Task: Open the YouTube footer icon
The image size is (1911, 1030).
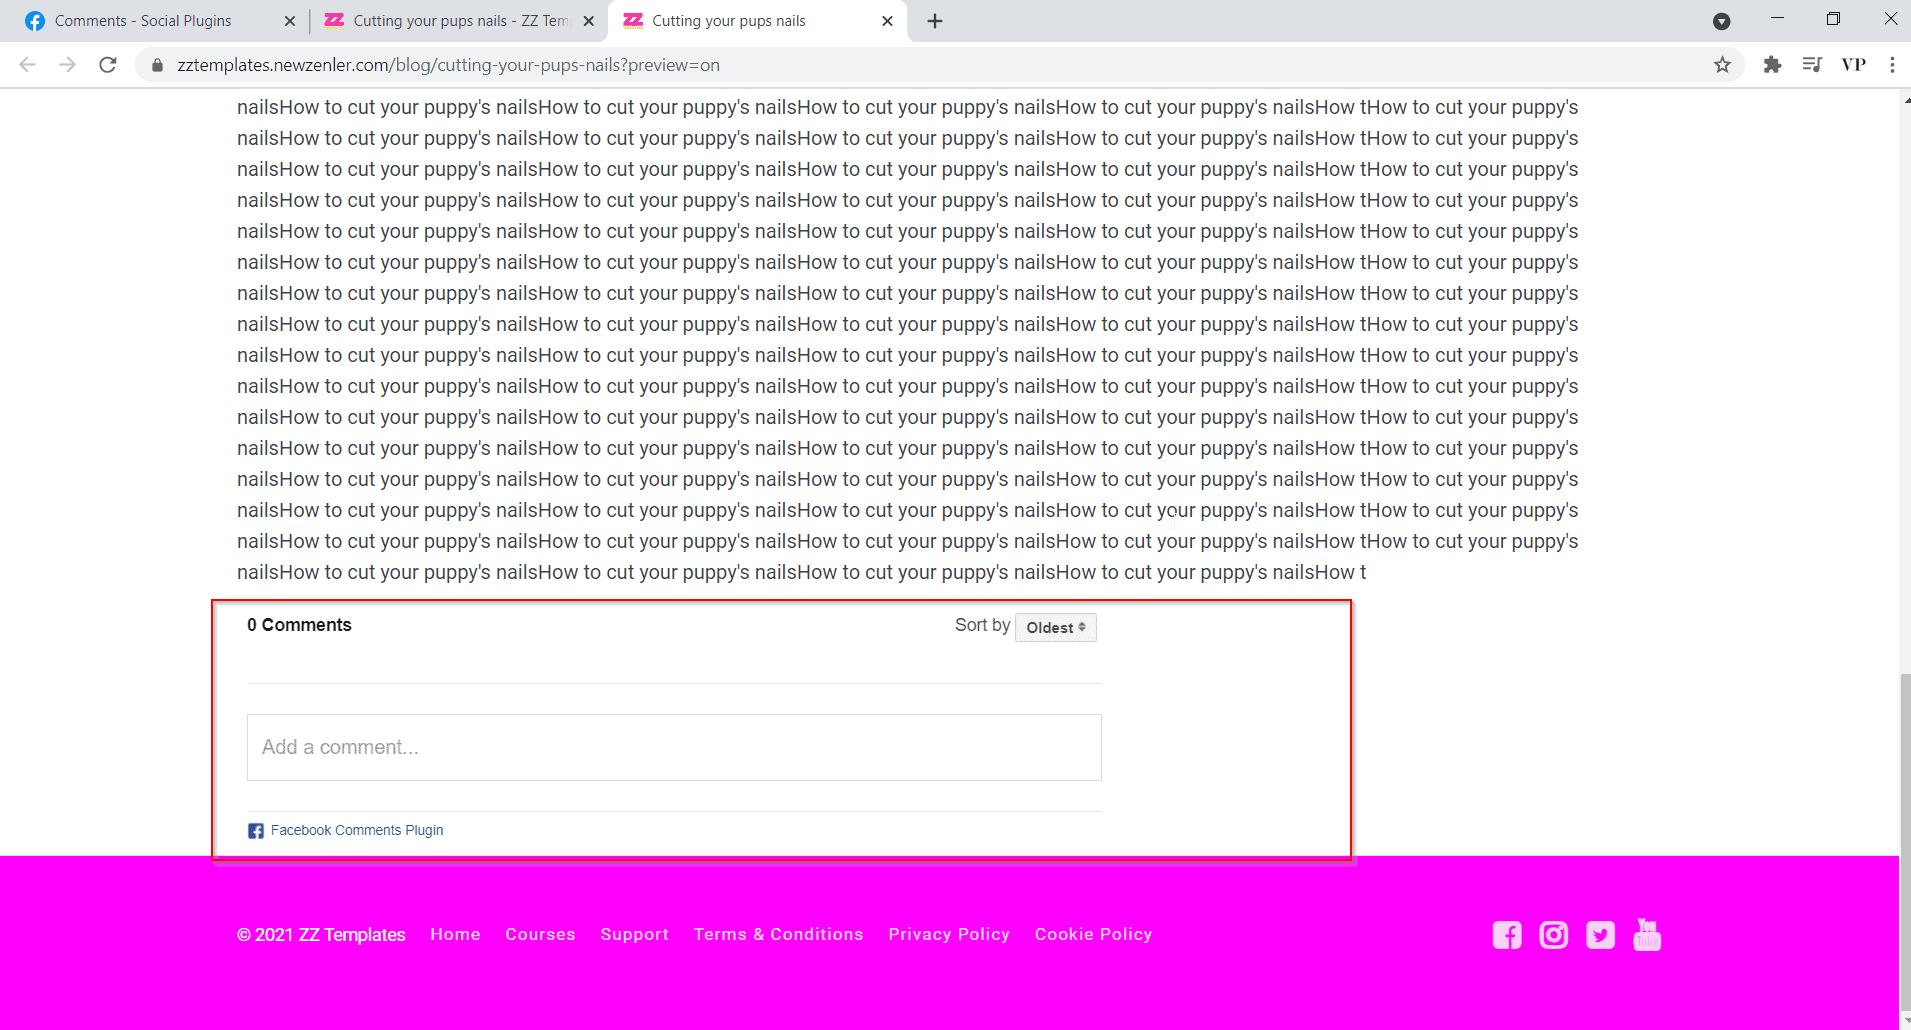Action: pos(1647,935)
